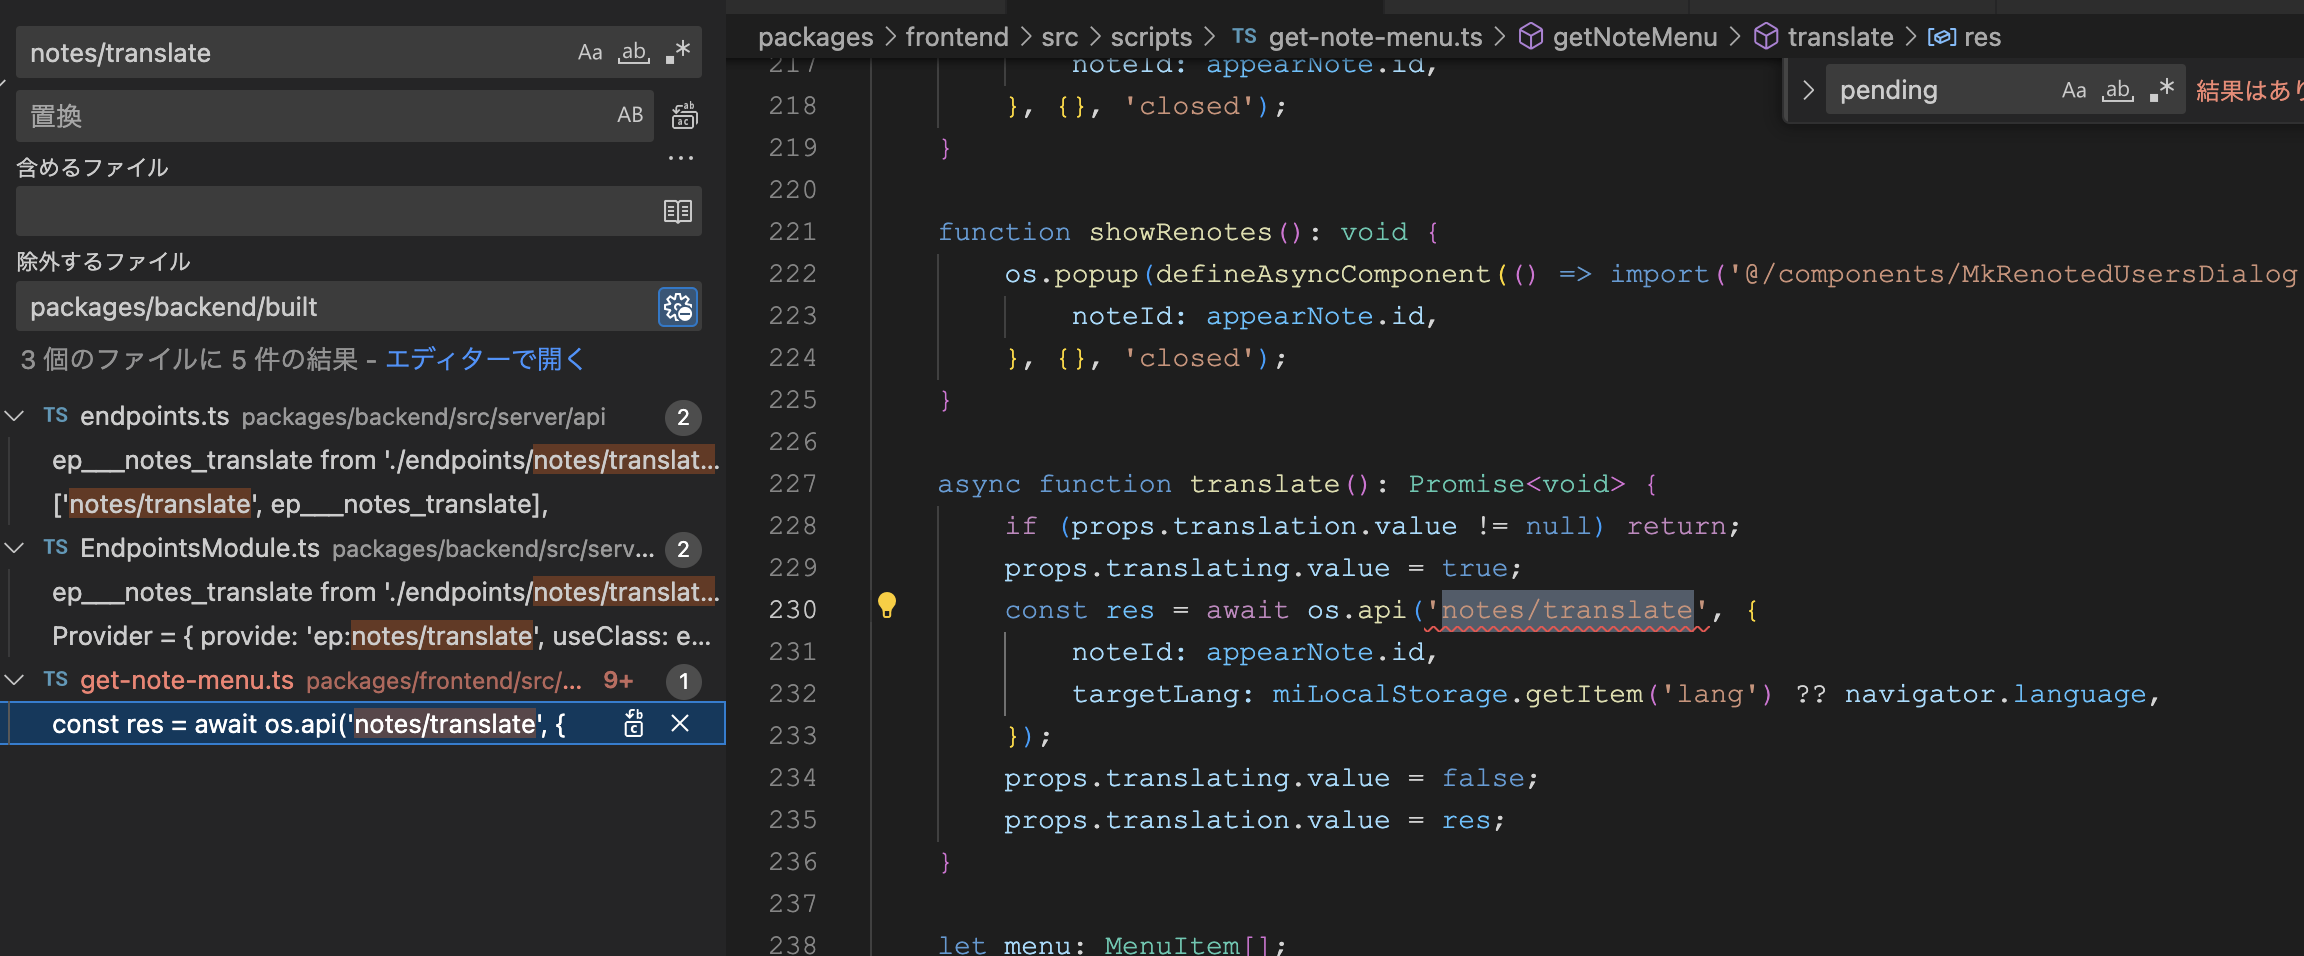
Task: Open the lightbulb quick fix on line 230
Action: pos(888,605)
